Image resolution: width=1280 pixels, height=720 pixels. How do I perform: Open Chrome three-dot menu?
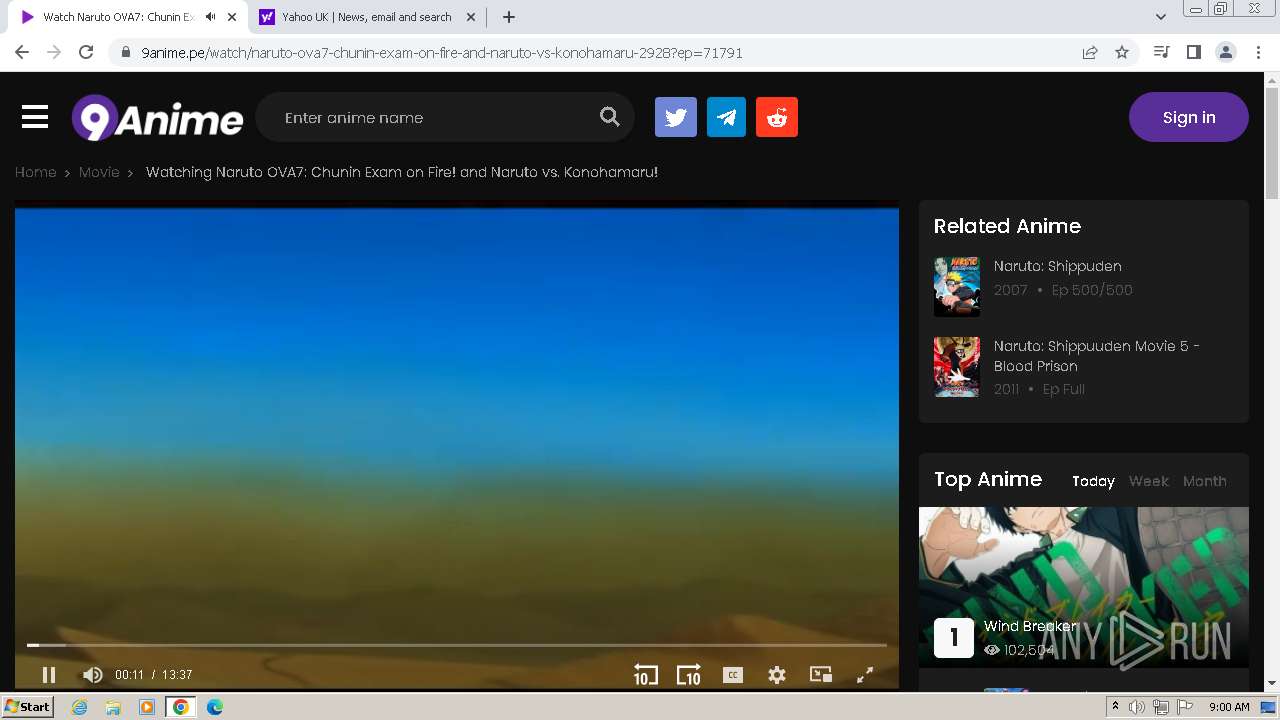[1258, 52]
